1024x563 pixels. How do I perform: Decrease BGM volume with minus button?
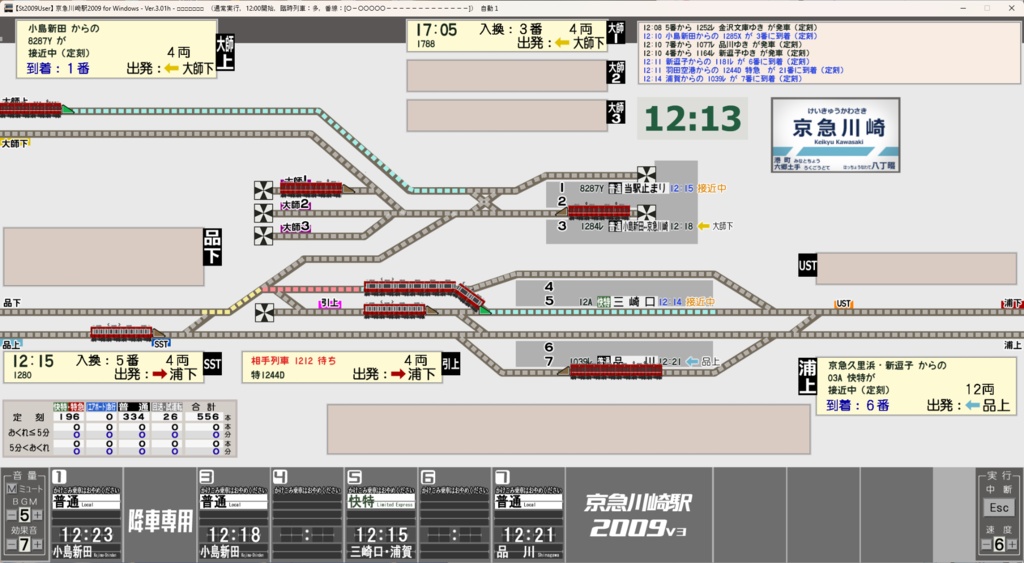[x=11, y=515]
